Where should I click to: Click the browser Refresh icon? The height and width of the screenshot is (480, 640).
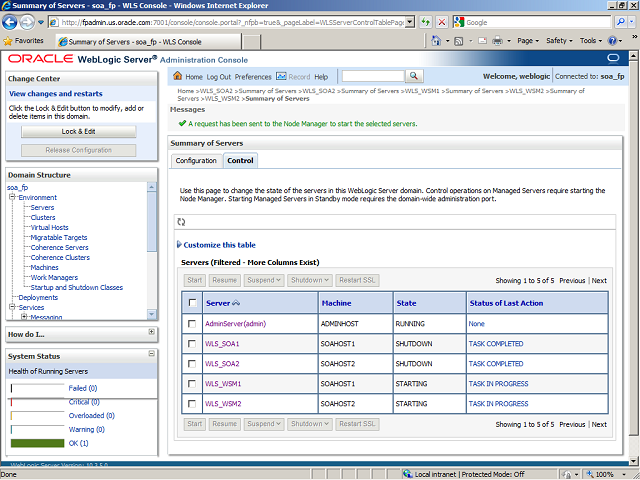[427, 22]
